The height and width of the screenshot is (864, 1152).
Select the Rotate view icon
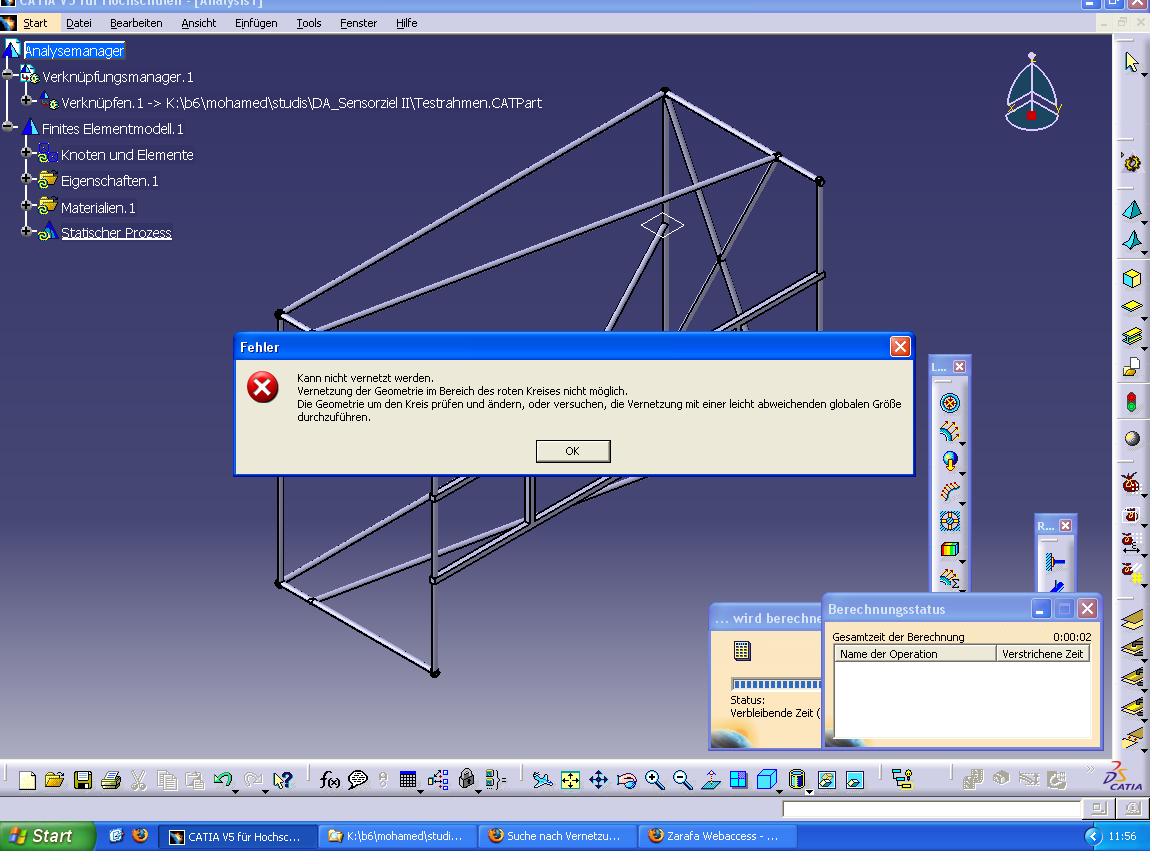pos(626,780)
